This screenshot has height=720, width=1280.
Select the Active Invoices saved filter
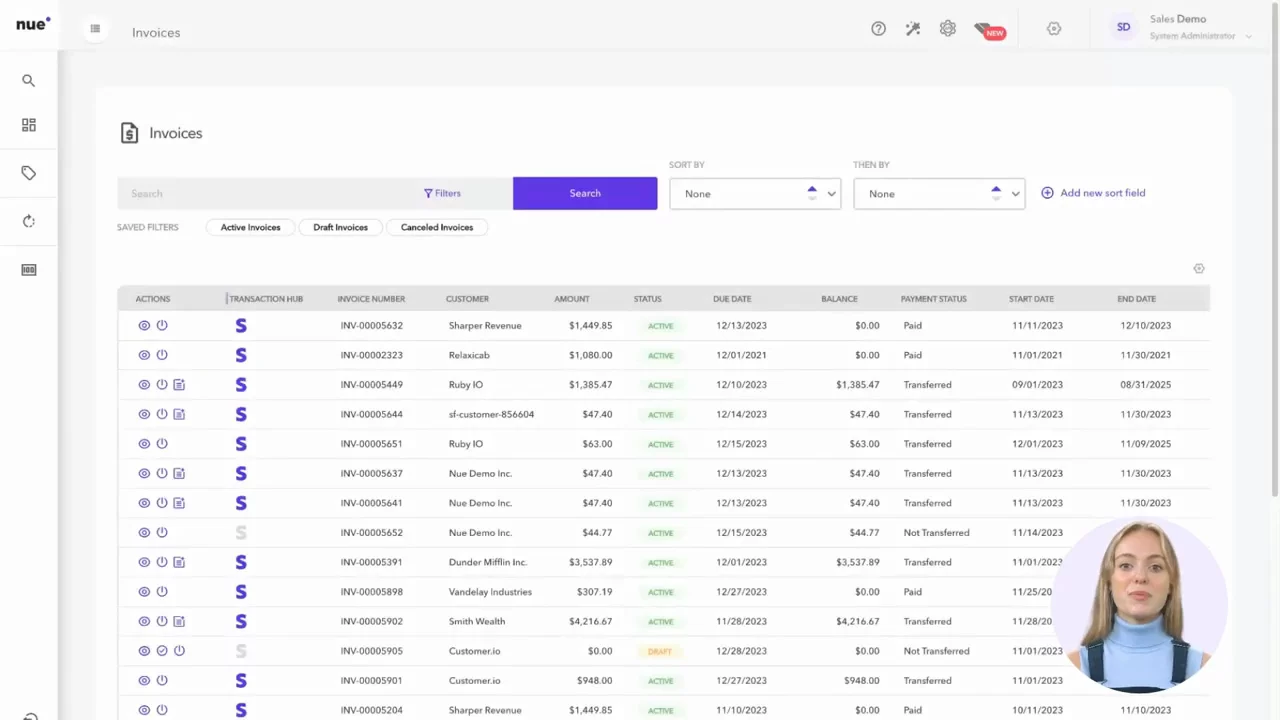250,227
